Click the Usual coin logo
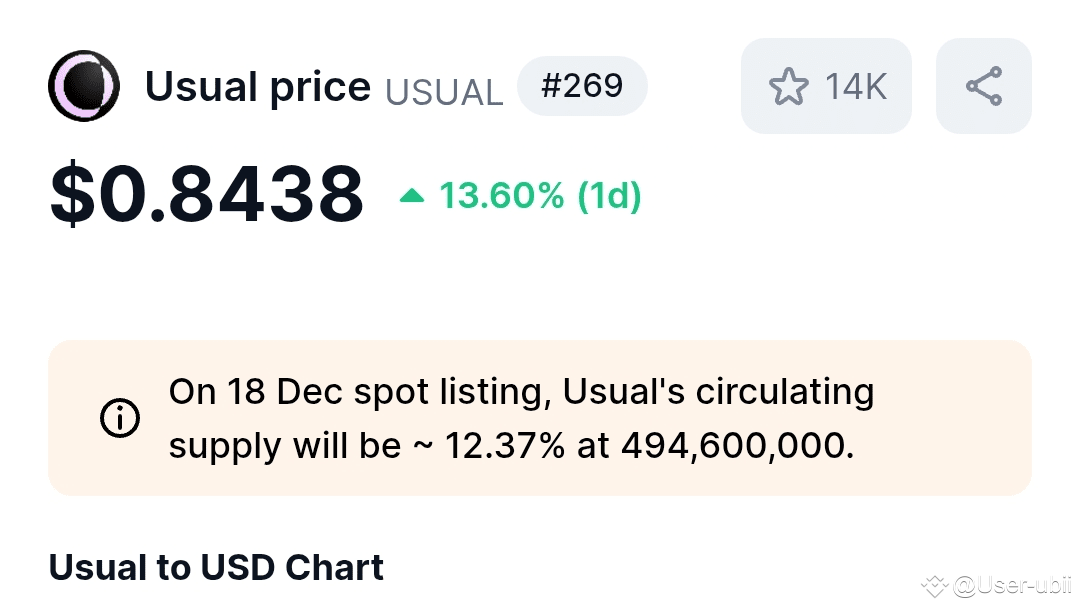The height and width of the screenshot is (607, 1080). [84, 86]
